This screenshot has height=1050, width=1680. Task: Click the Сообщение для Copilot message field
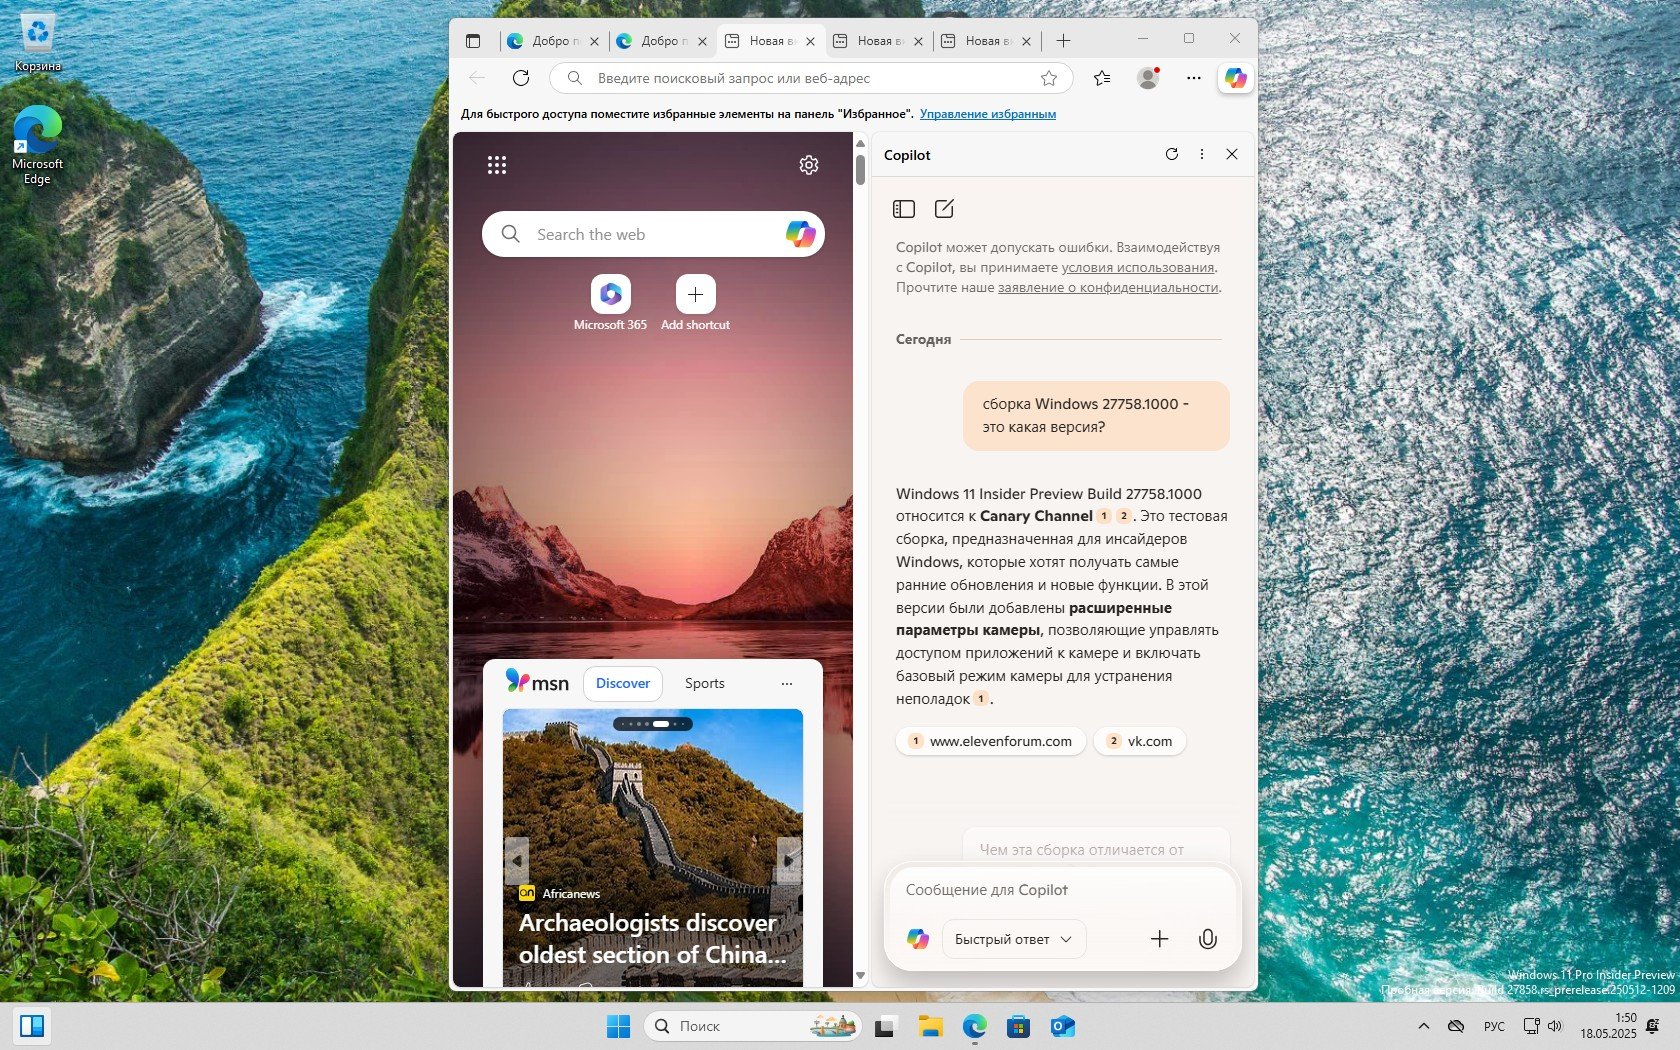[x=1062, y=890]
